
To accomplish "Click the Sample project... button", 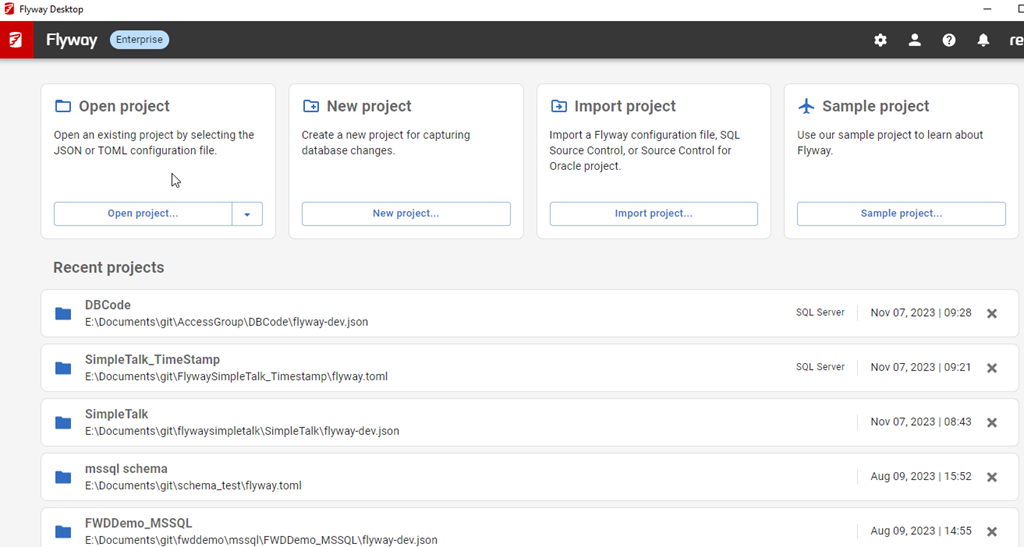I will (900, 214).
